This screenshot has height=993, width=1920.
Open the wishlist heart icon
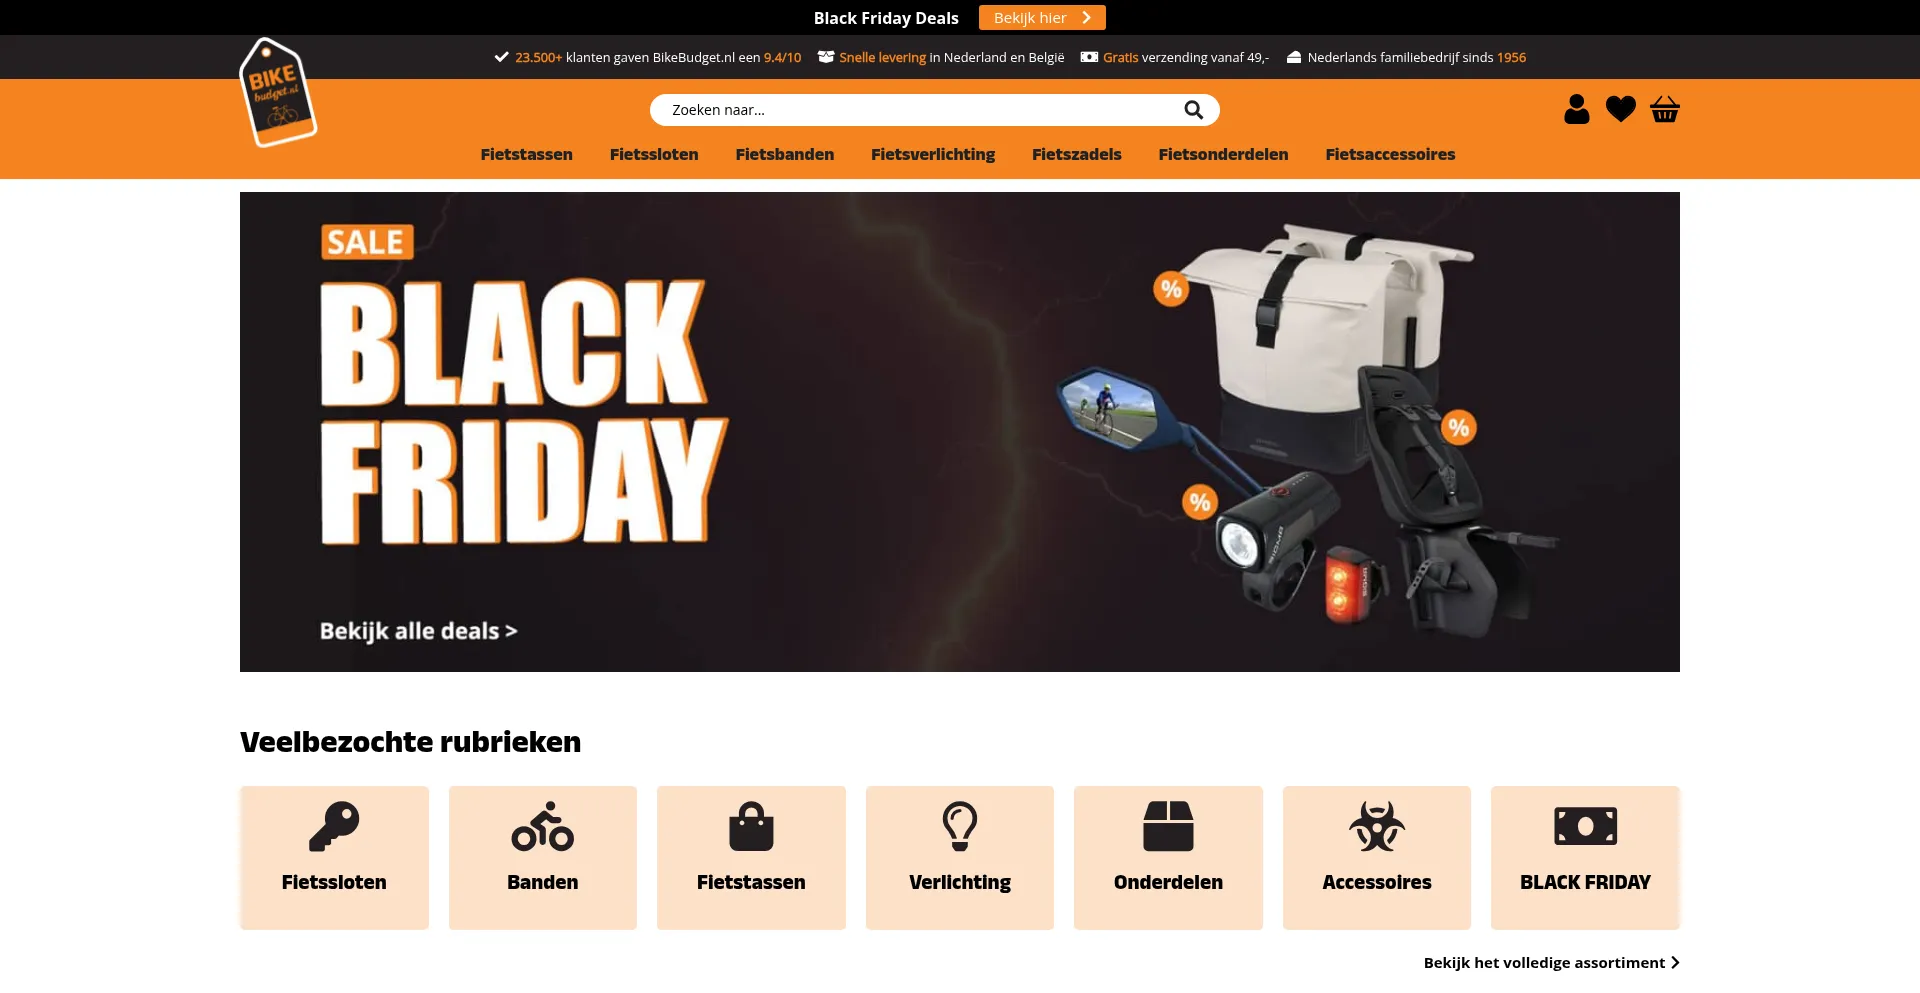pyautogui.click(x=1620, y=109)
